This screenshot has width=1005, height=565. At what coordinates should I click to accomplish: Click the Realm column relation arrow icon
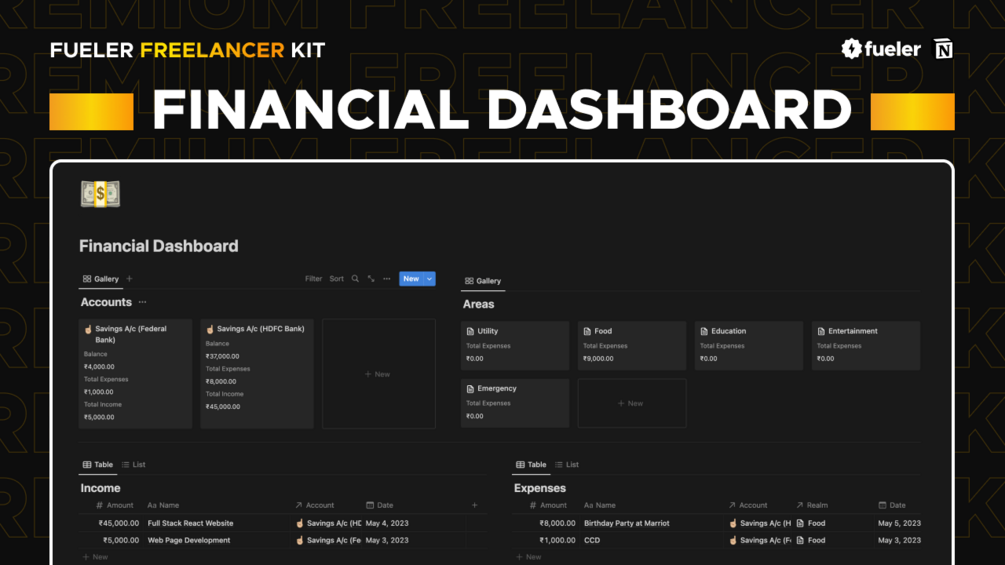(799, 505)
